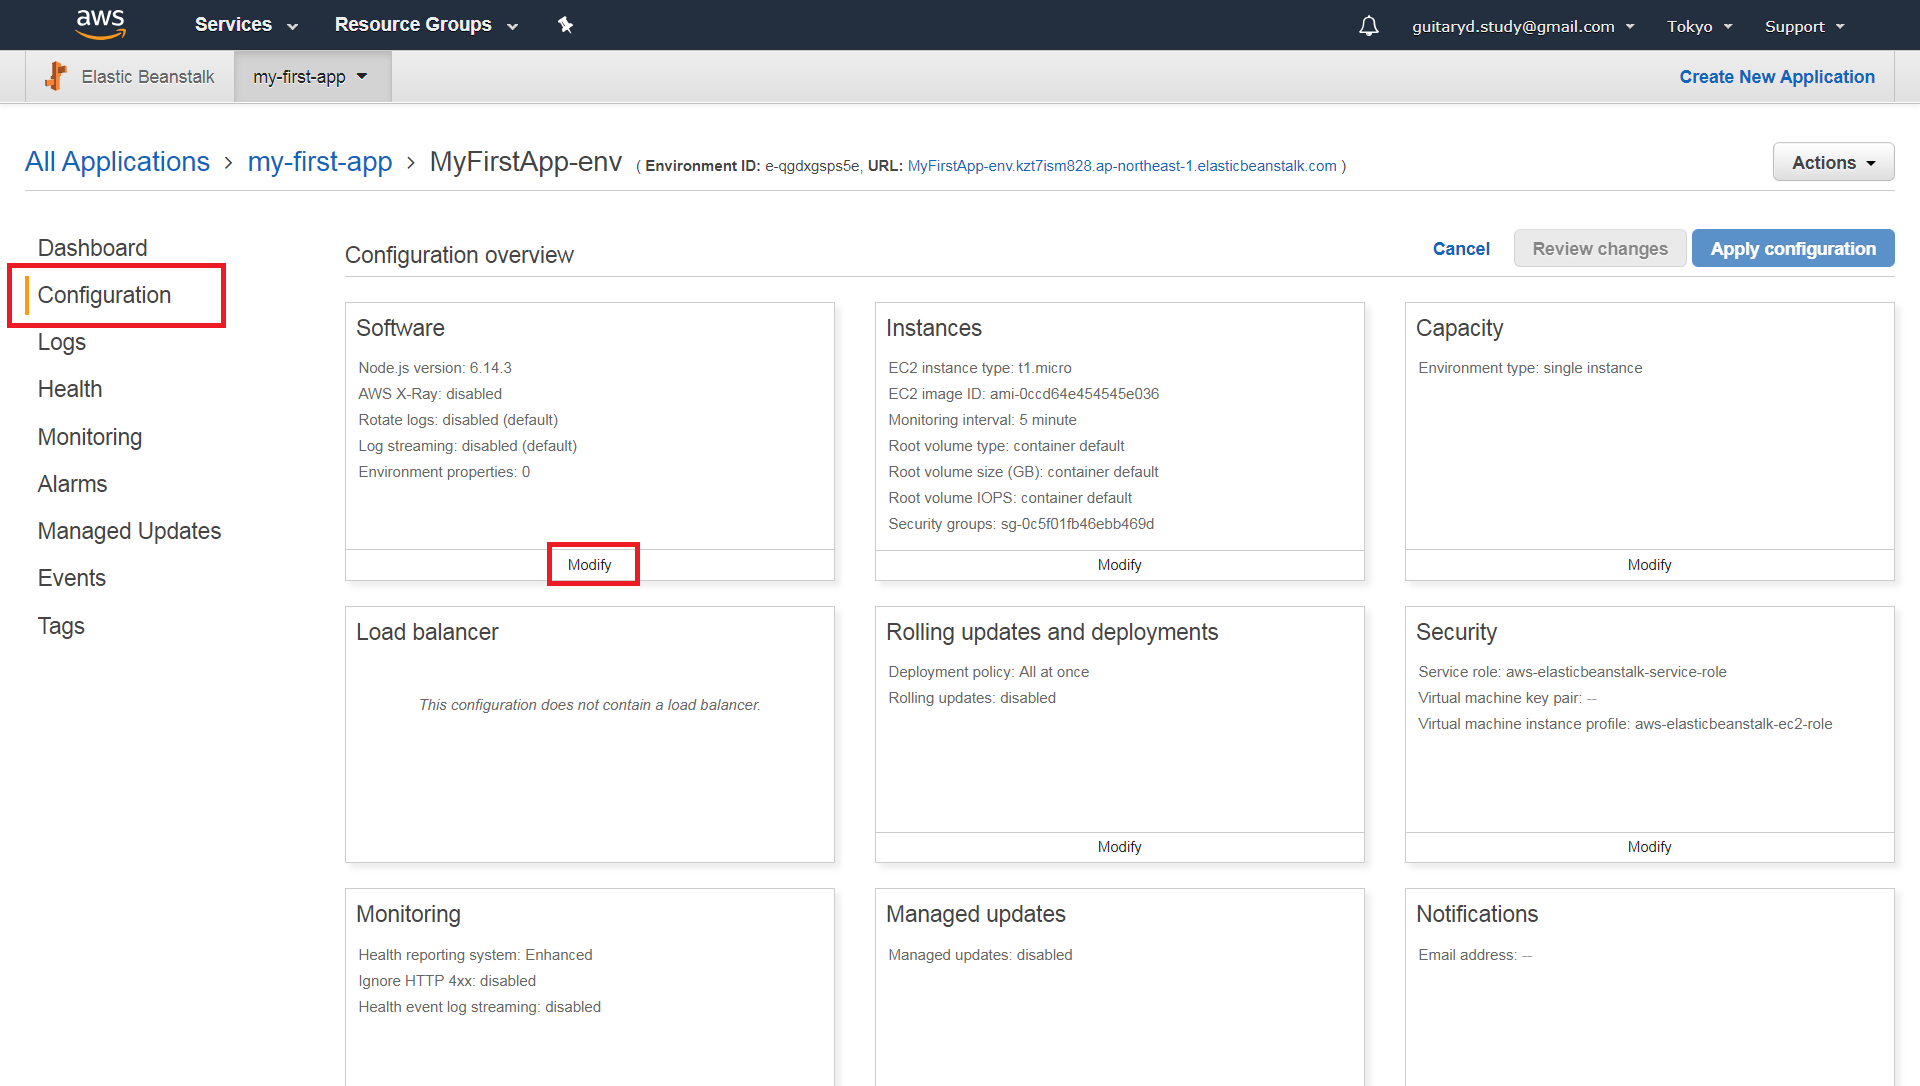Click Ignore HTTP 4xx: disabled text

[447, 981]
